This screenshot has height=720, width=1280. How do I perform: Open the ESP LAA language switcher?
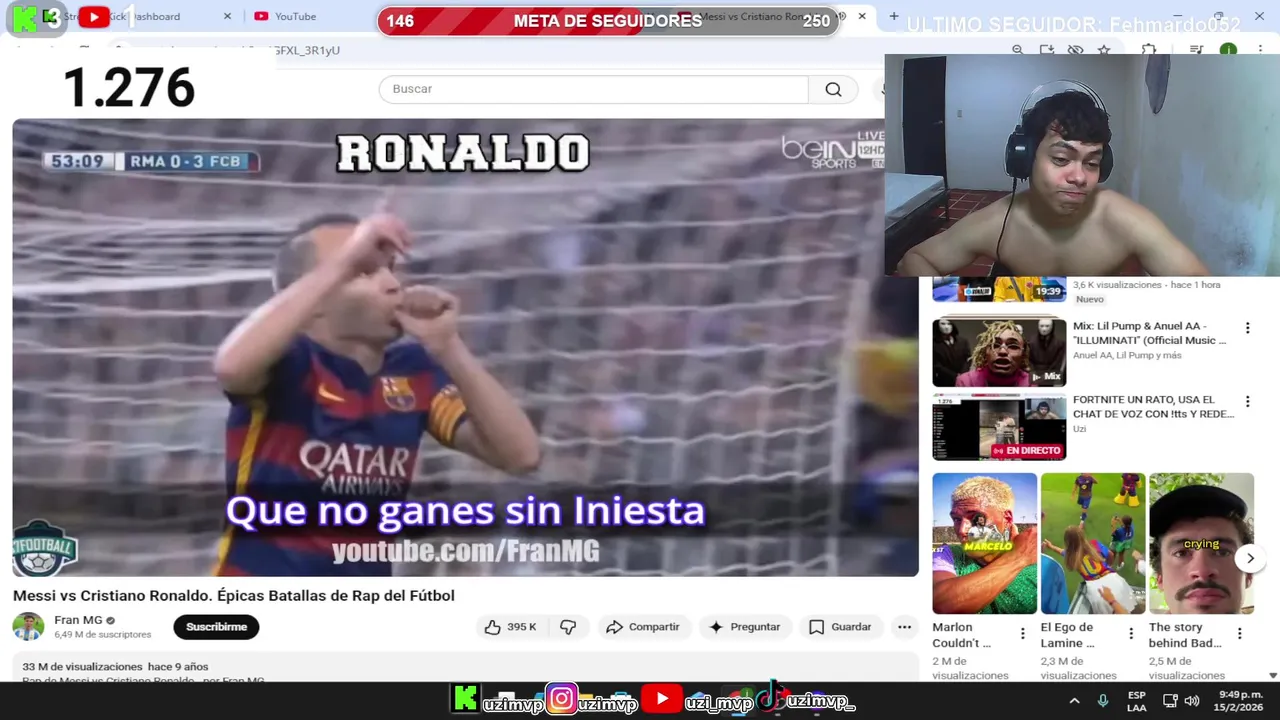(x=1137, y=701)
